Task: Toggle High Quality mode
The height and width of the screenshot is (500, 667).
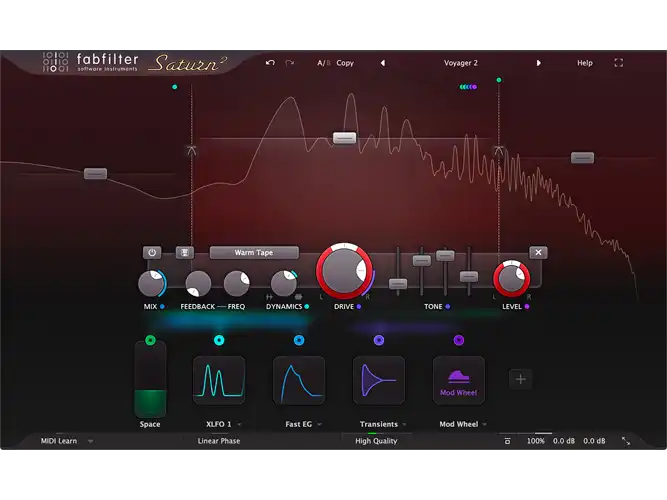Action: pyautogui.click(x=376, y=441)
